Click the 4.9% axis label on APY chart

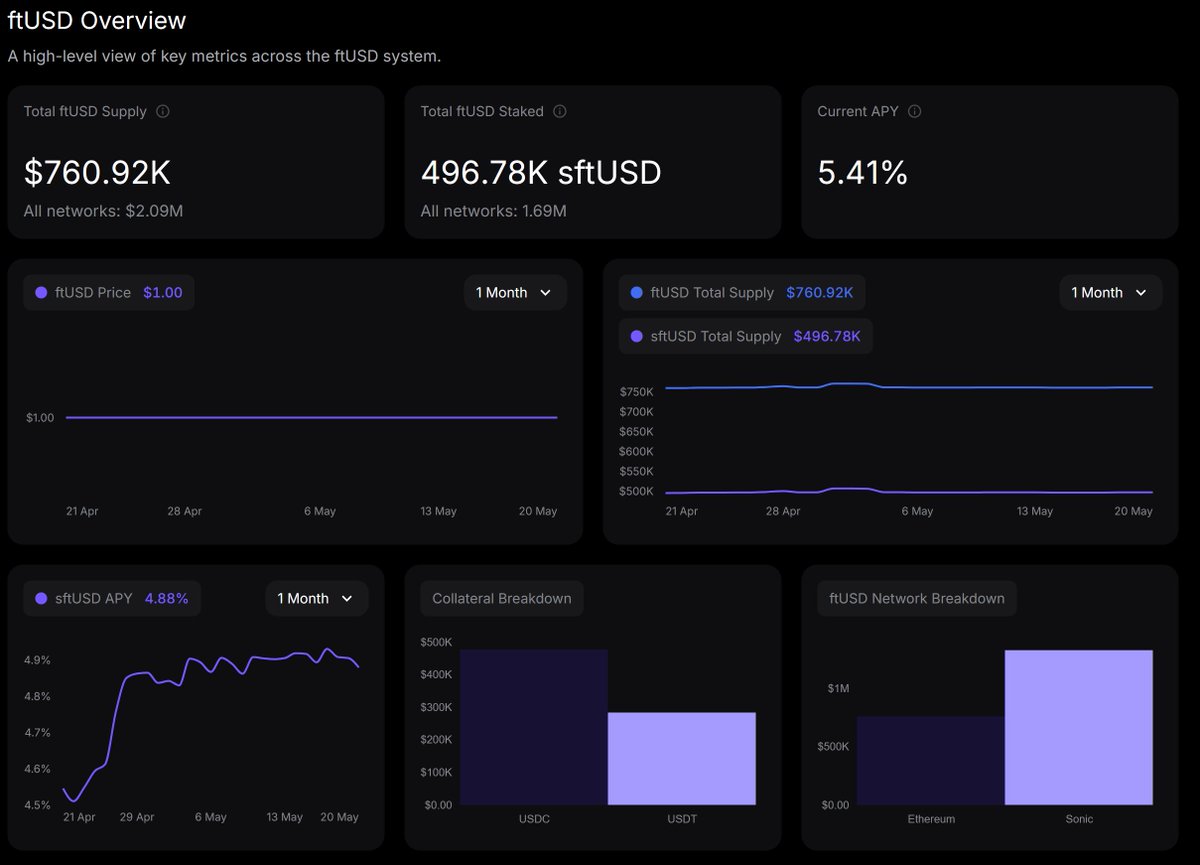(37, 660)
